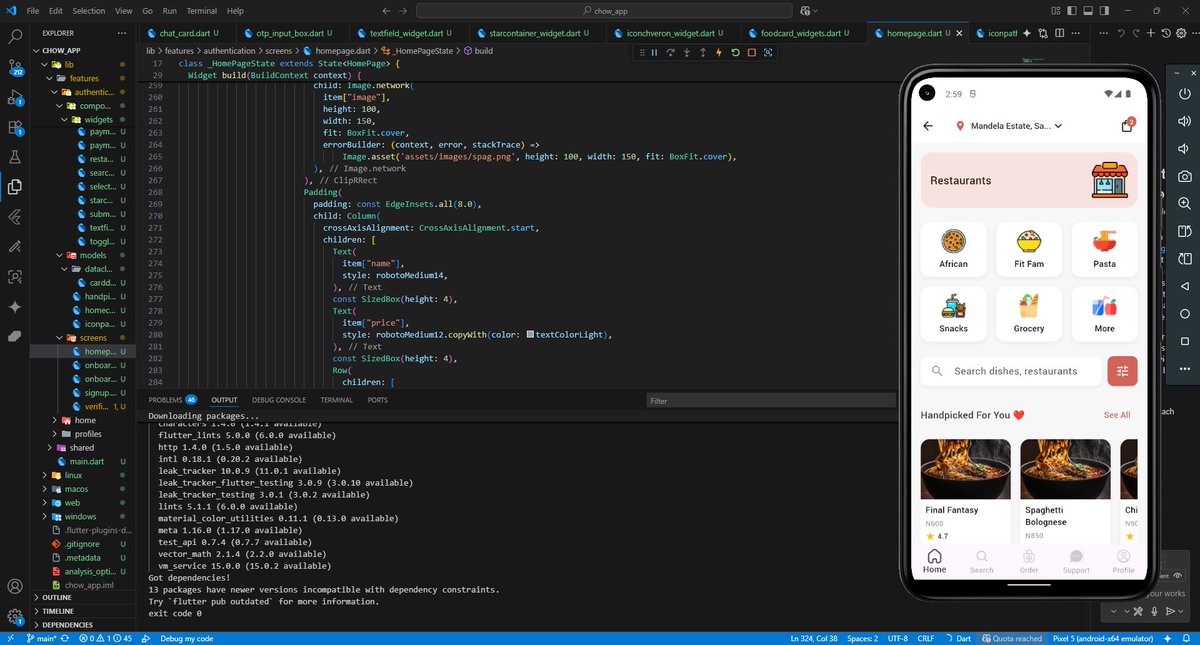This screenshot has width=1200, height=645.
Task: Tap Search tab in phone bottom navigation
Action: [982, 561]
